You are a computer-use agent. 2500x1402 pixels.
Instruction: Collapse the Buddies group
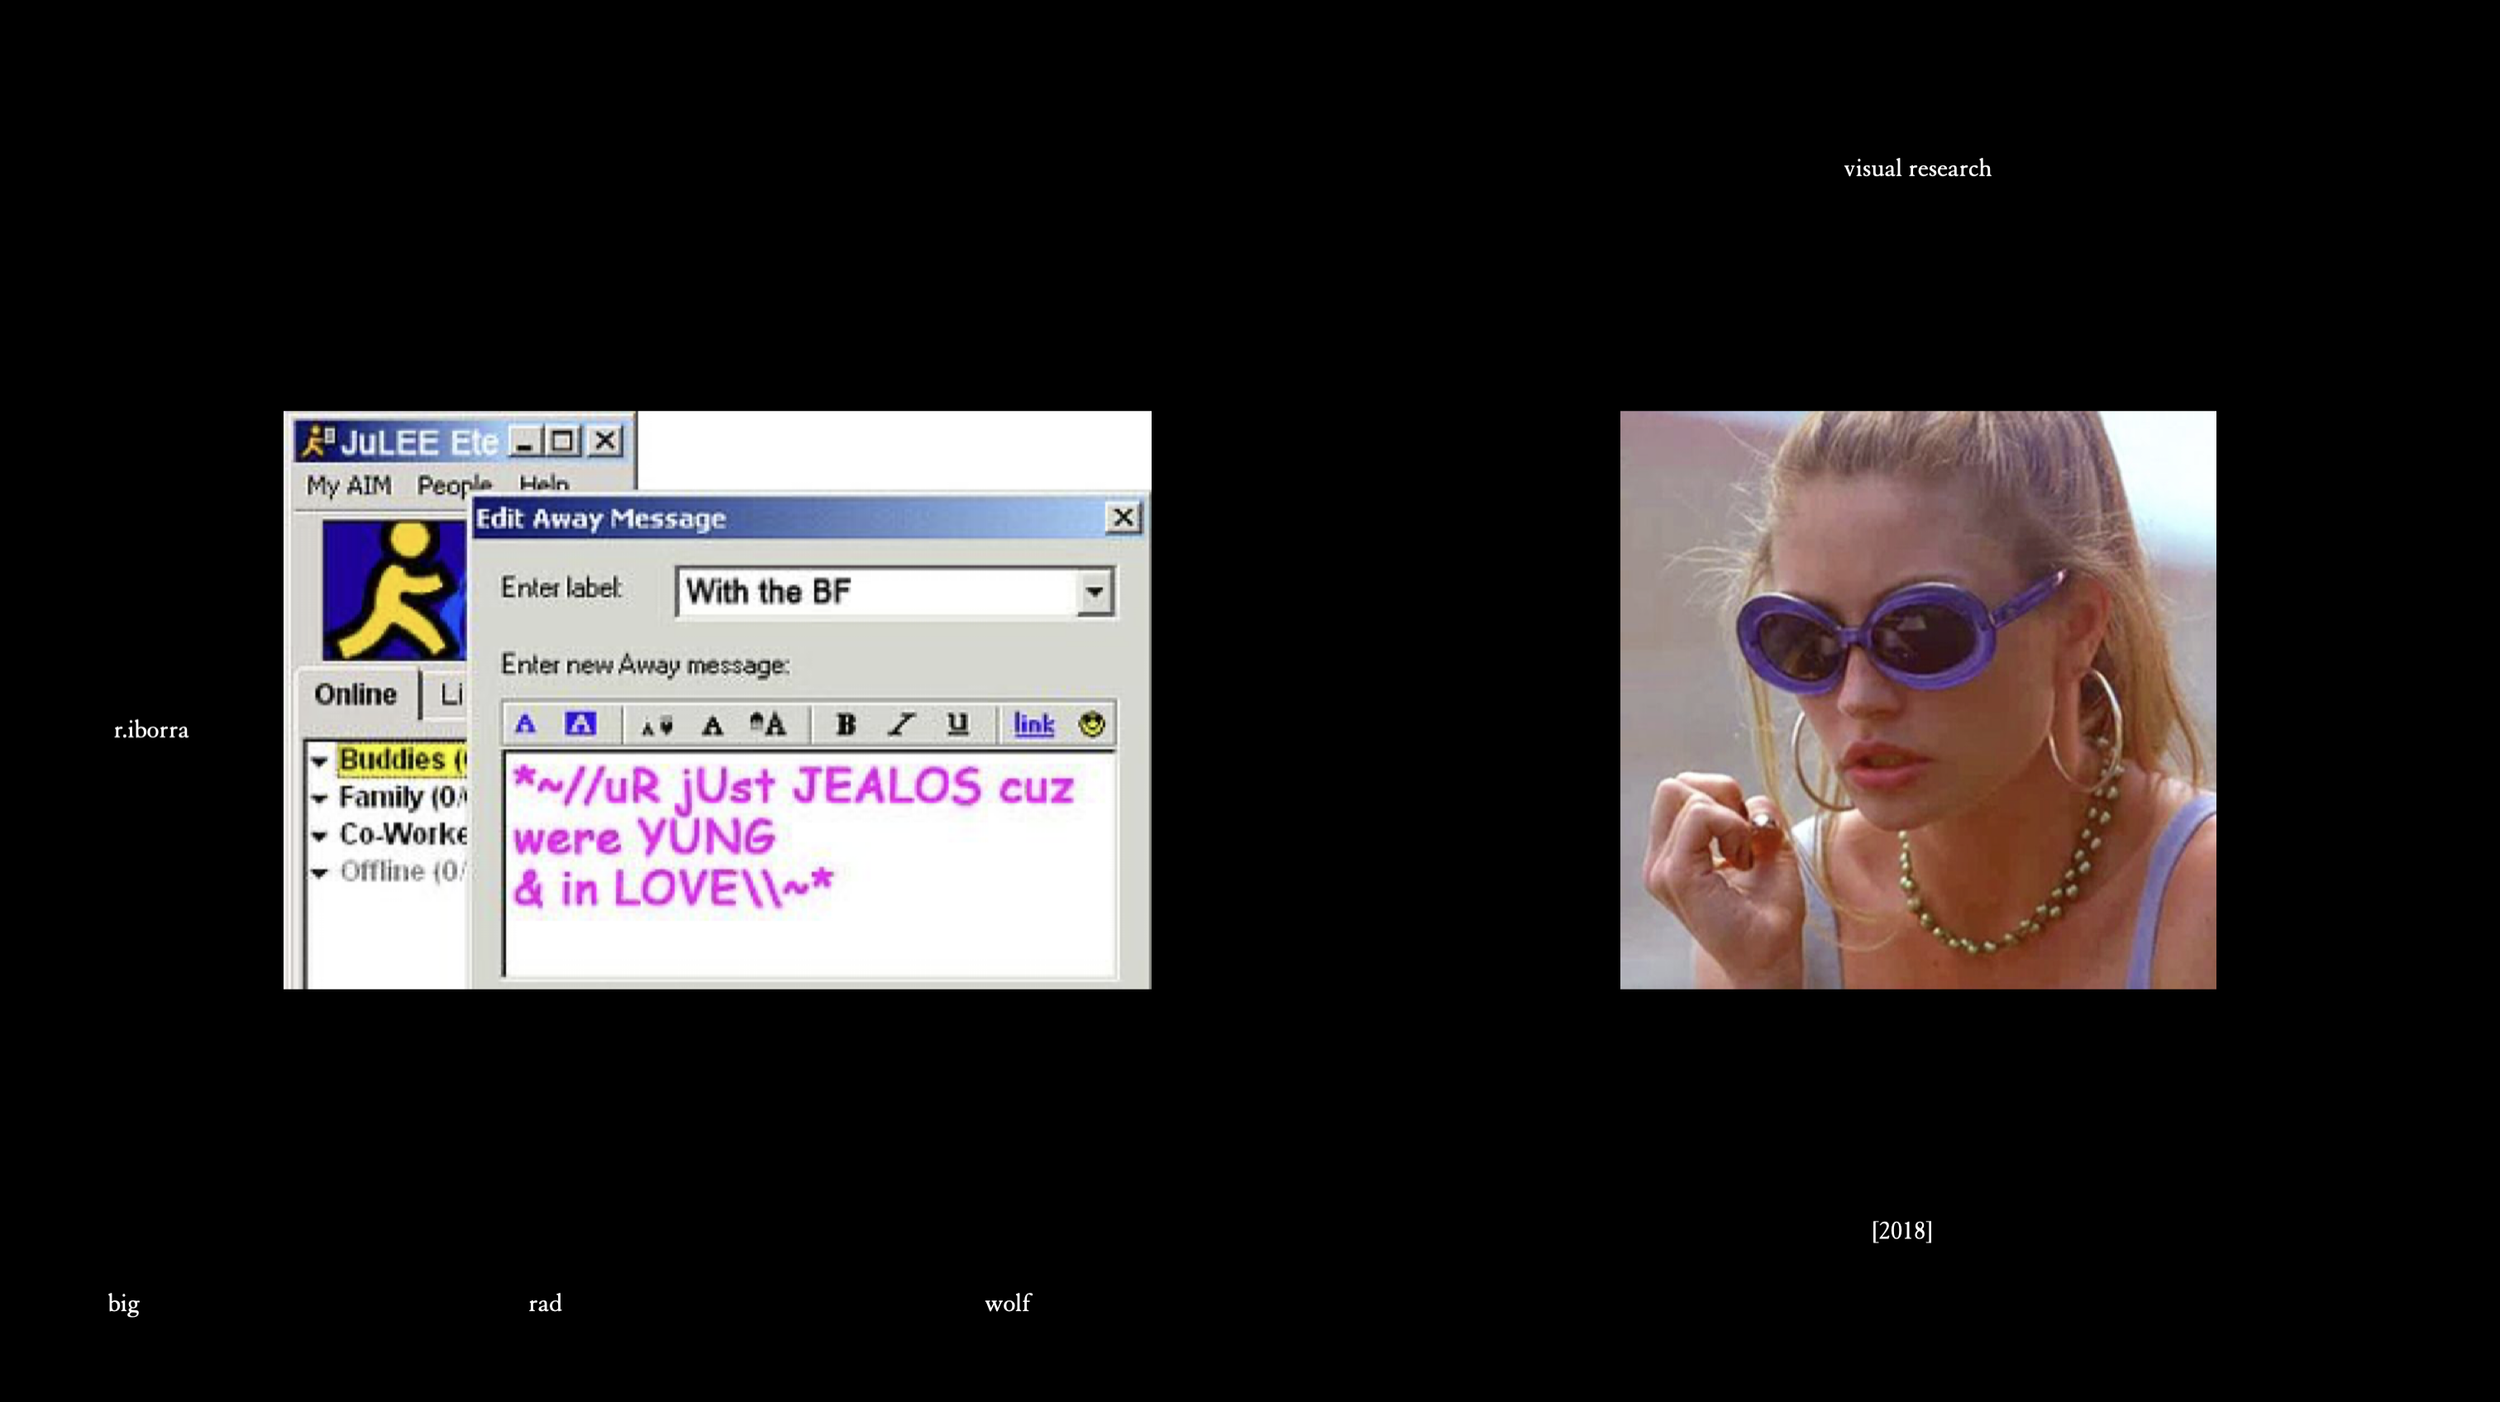tap(319, 762)
